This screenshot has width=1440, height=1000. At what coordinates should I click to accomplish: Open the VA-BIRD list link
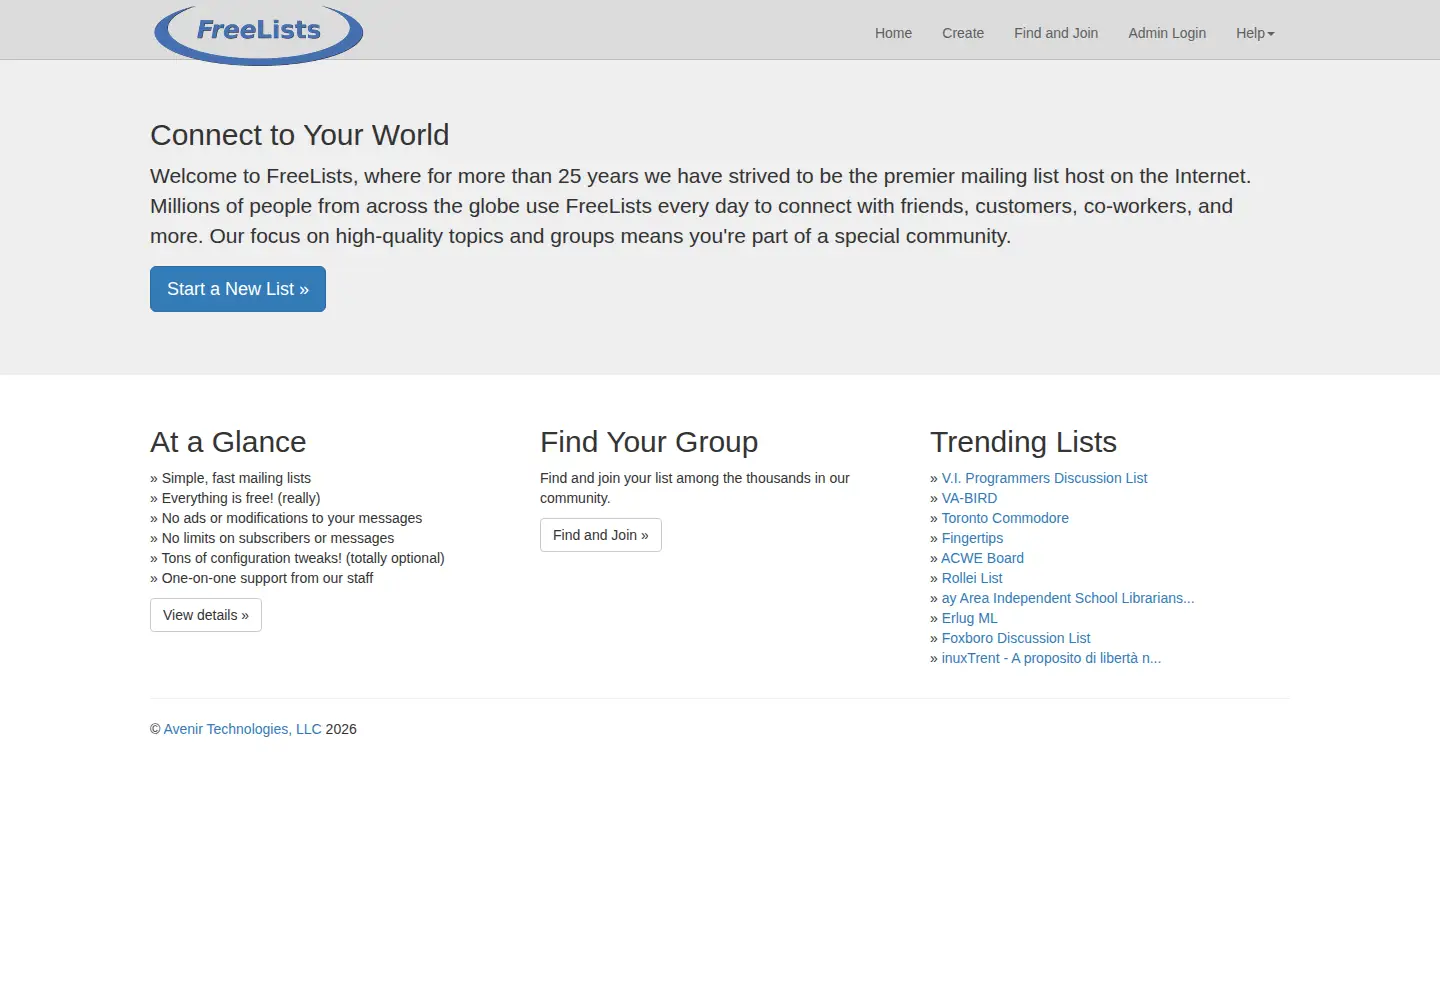pyautogui.click(x=969, y=498)
